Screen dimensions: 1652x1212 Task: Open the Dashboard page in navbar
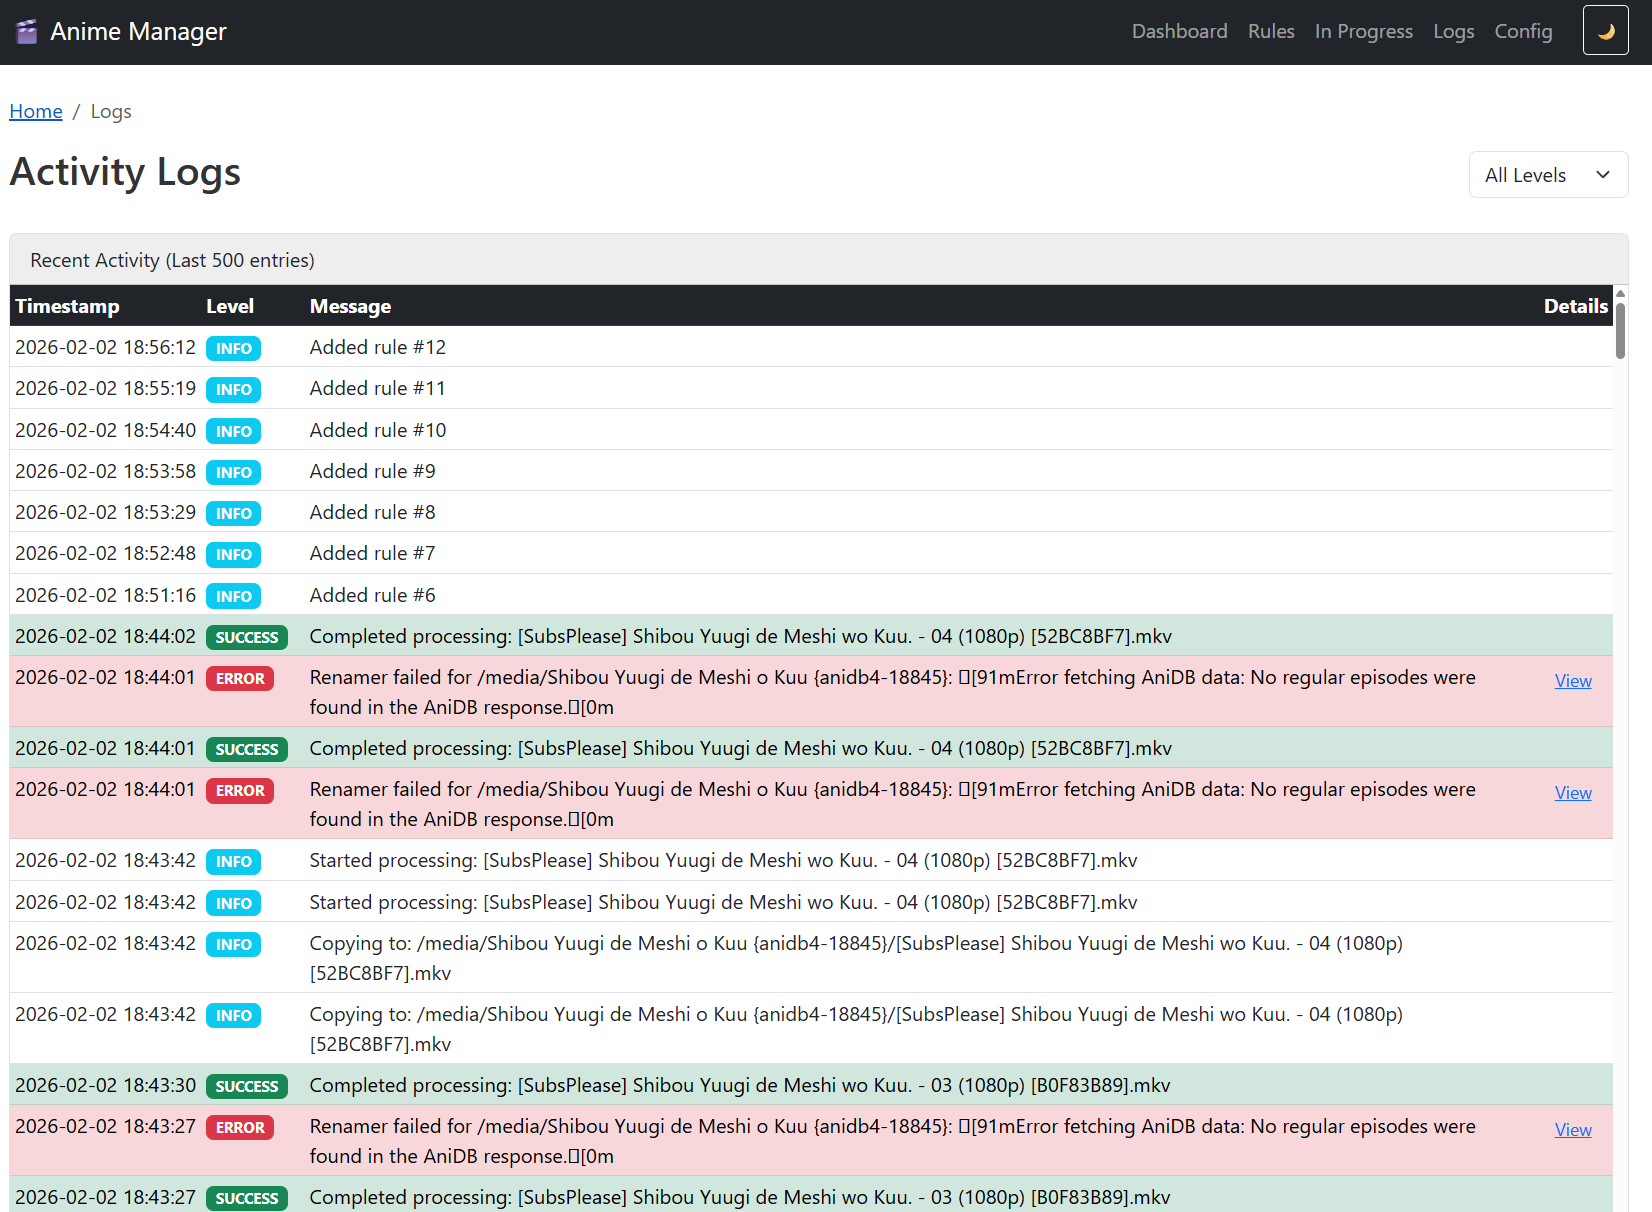[1179, 32]
